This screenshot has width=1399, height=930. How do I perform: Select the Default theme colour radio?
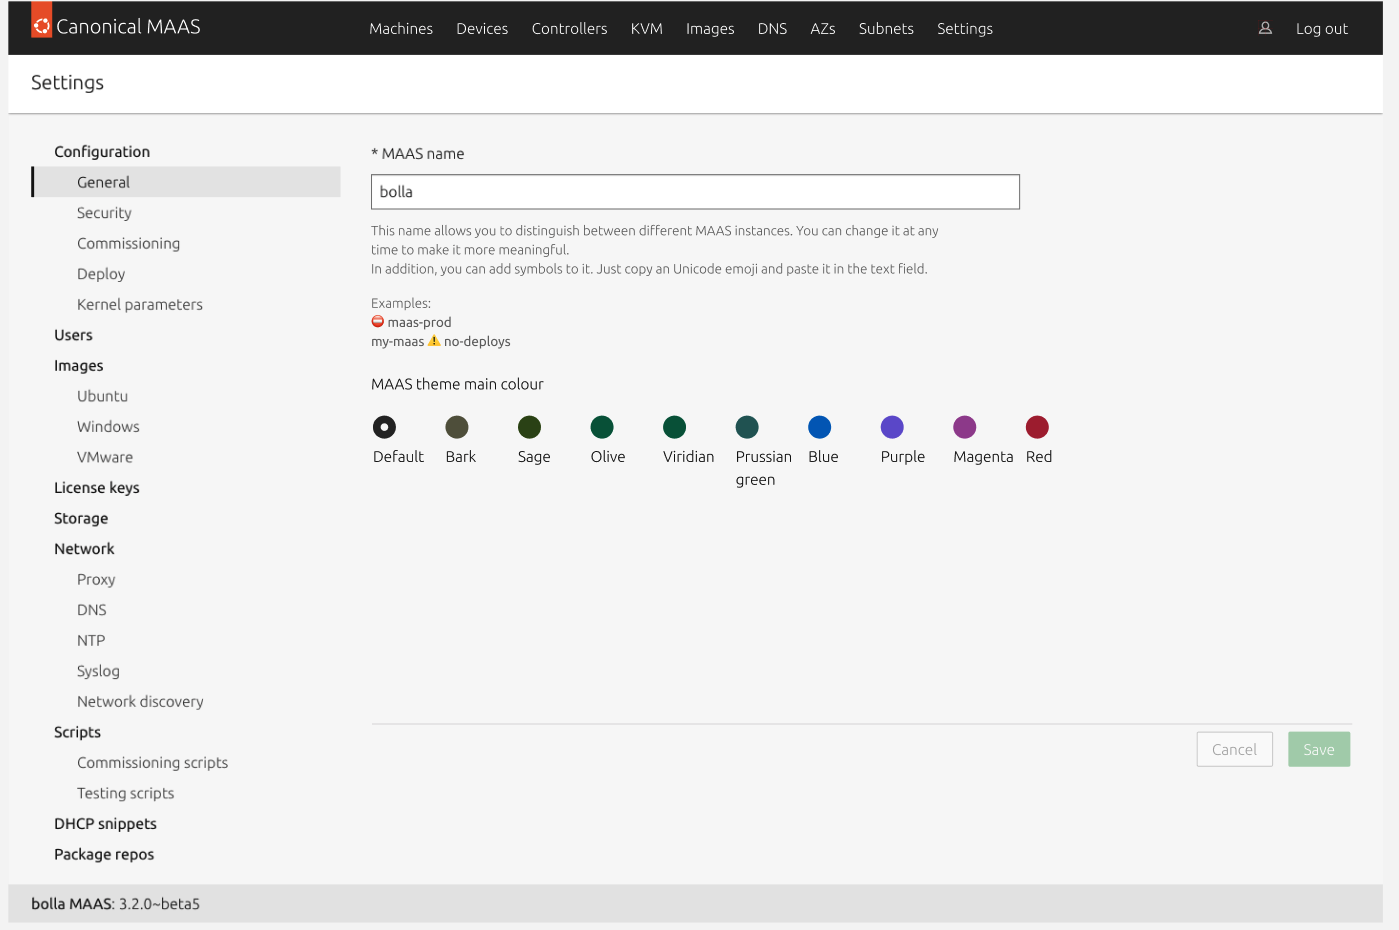384,427
